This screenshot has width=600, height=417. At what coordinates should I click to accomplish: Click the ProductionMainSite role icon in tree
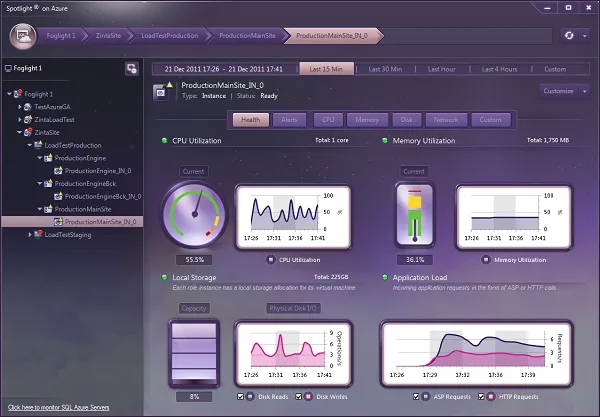click(48, 209)
